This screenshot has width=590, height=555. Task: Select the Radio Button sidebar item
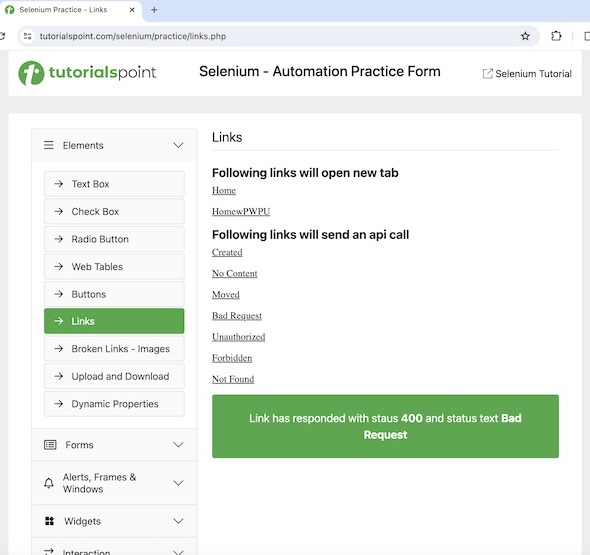[114, 239]
